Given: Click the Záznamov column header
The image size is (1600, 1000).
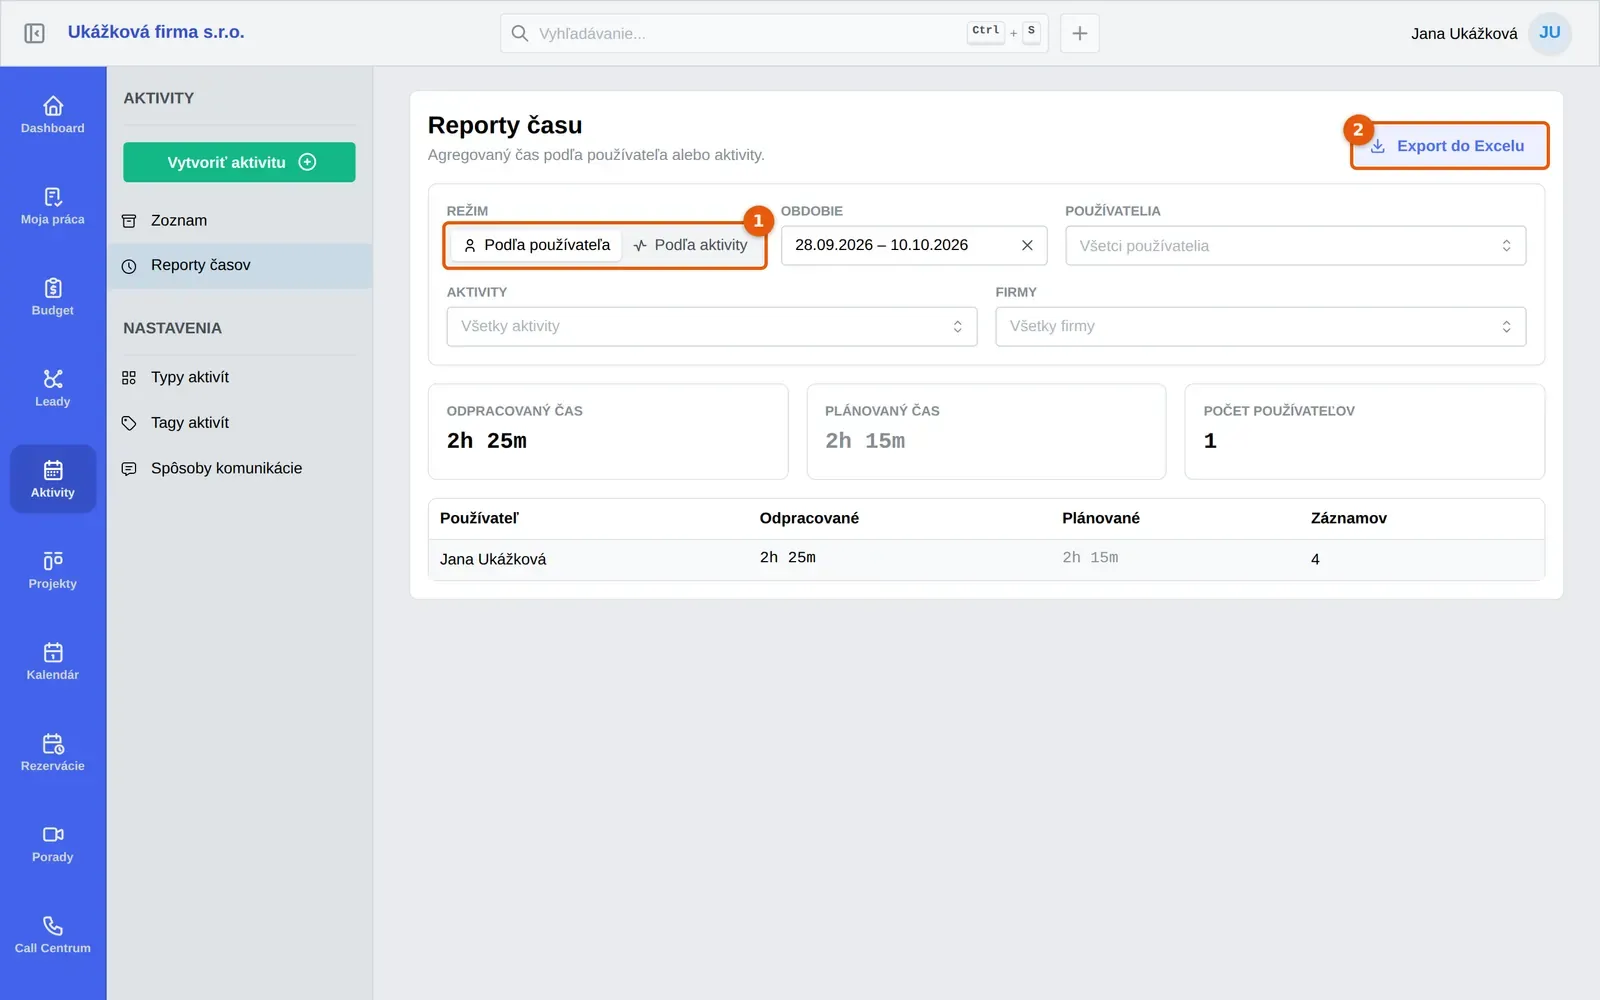Looking at the screenshot, I should coord(1349,518).
